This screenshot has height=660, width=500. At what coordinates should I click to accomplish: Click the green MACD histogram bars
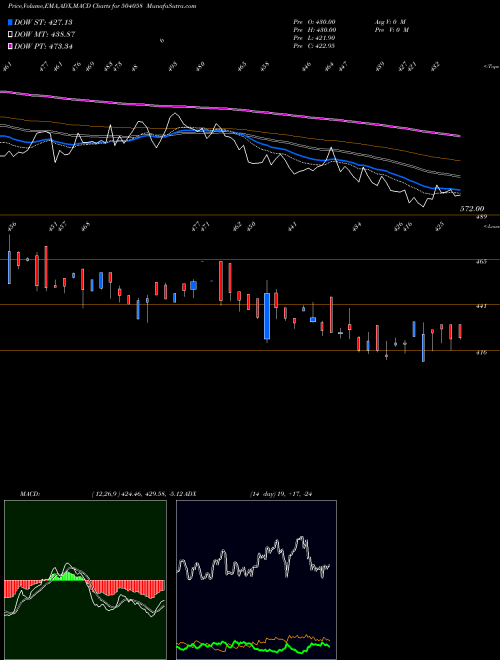tap(67, 577)
